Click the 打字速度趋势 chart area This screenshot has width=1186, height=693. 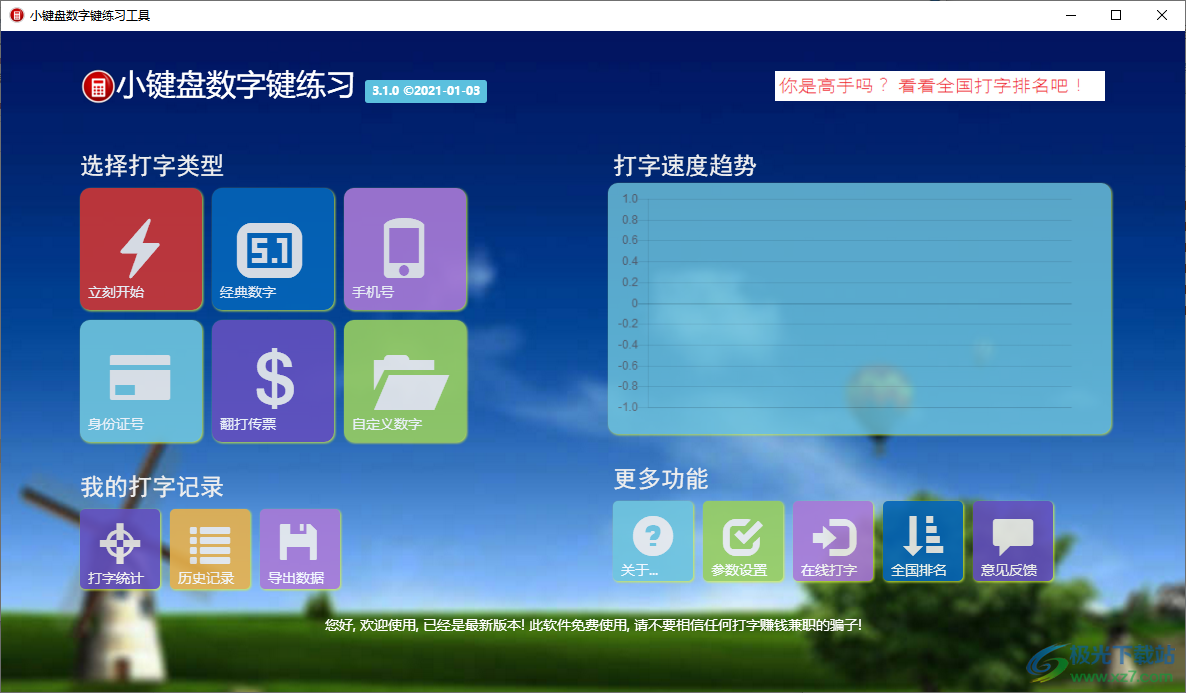860,309
